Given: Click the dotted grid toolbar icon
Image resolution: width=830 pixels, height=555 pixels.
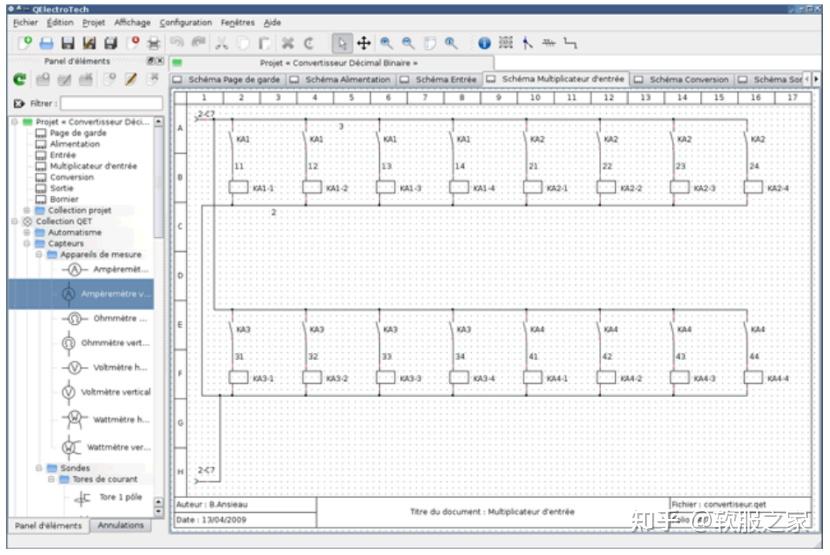Looking at the screenshot, I should click(506, 42).
